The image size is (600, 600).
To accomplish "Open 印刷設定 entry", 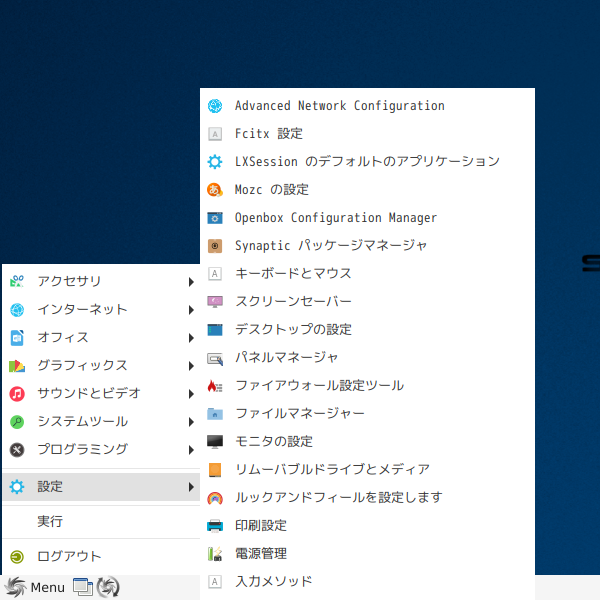I will [x=367, y=526].
